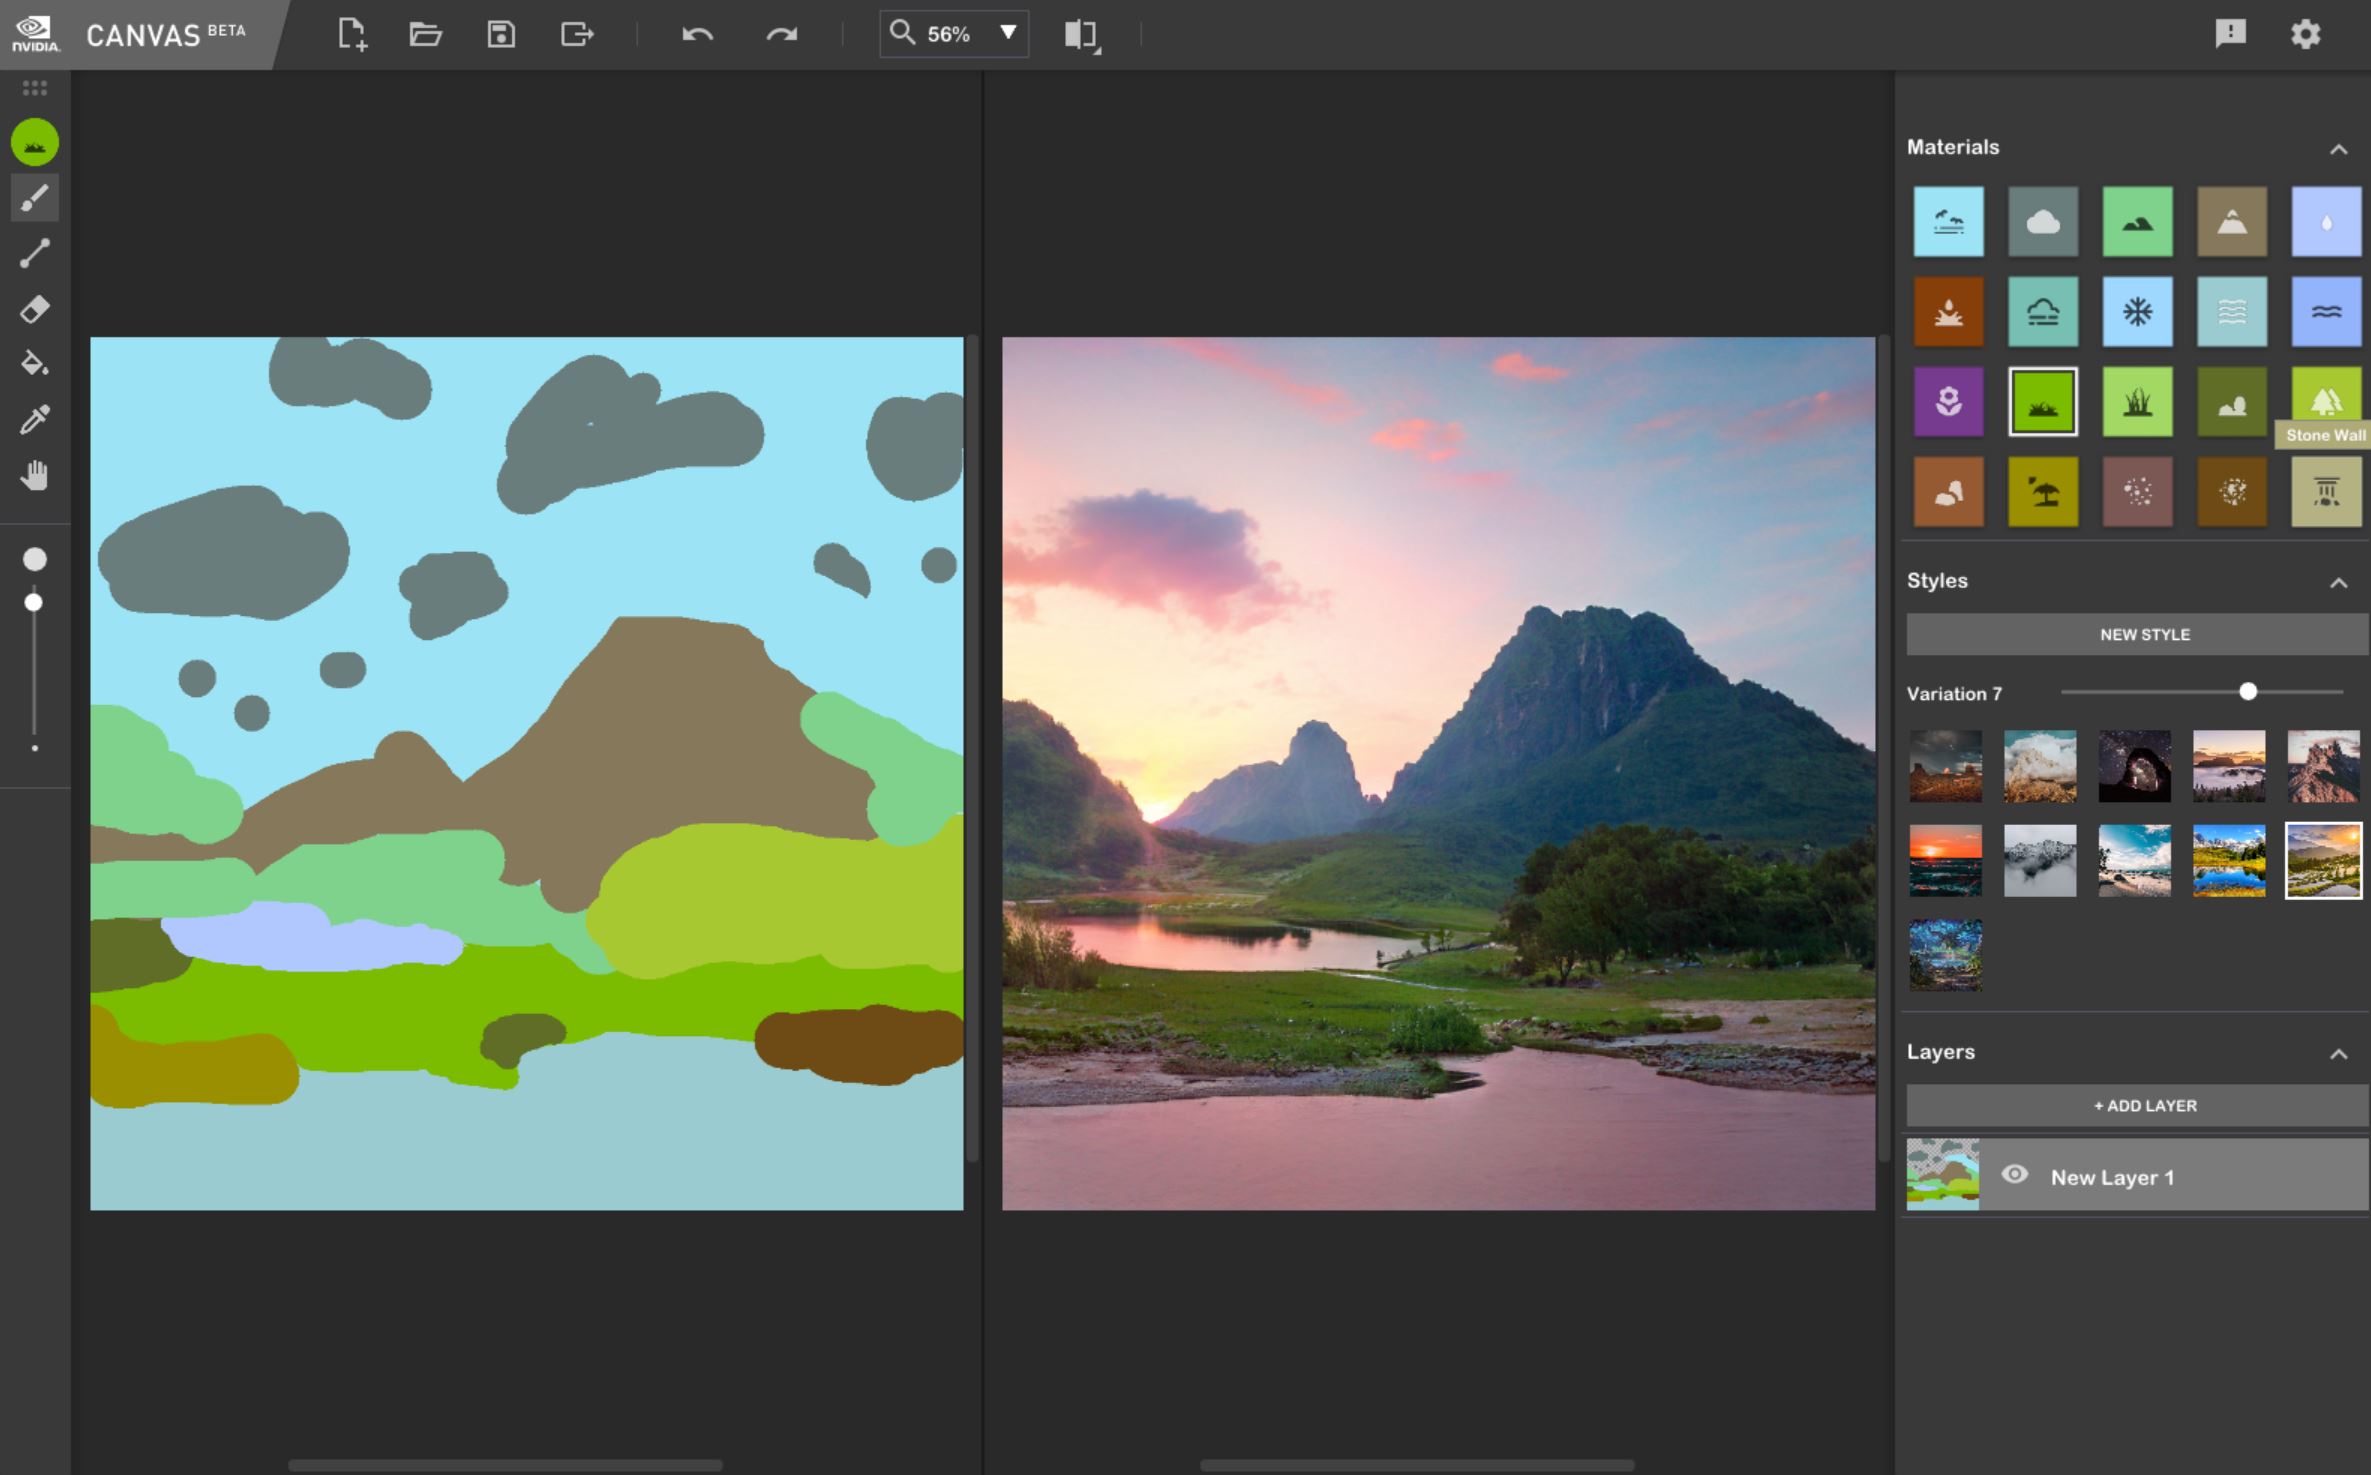Click the Variation slider track

(2150, 692)
